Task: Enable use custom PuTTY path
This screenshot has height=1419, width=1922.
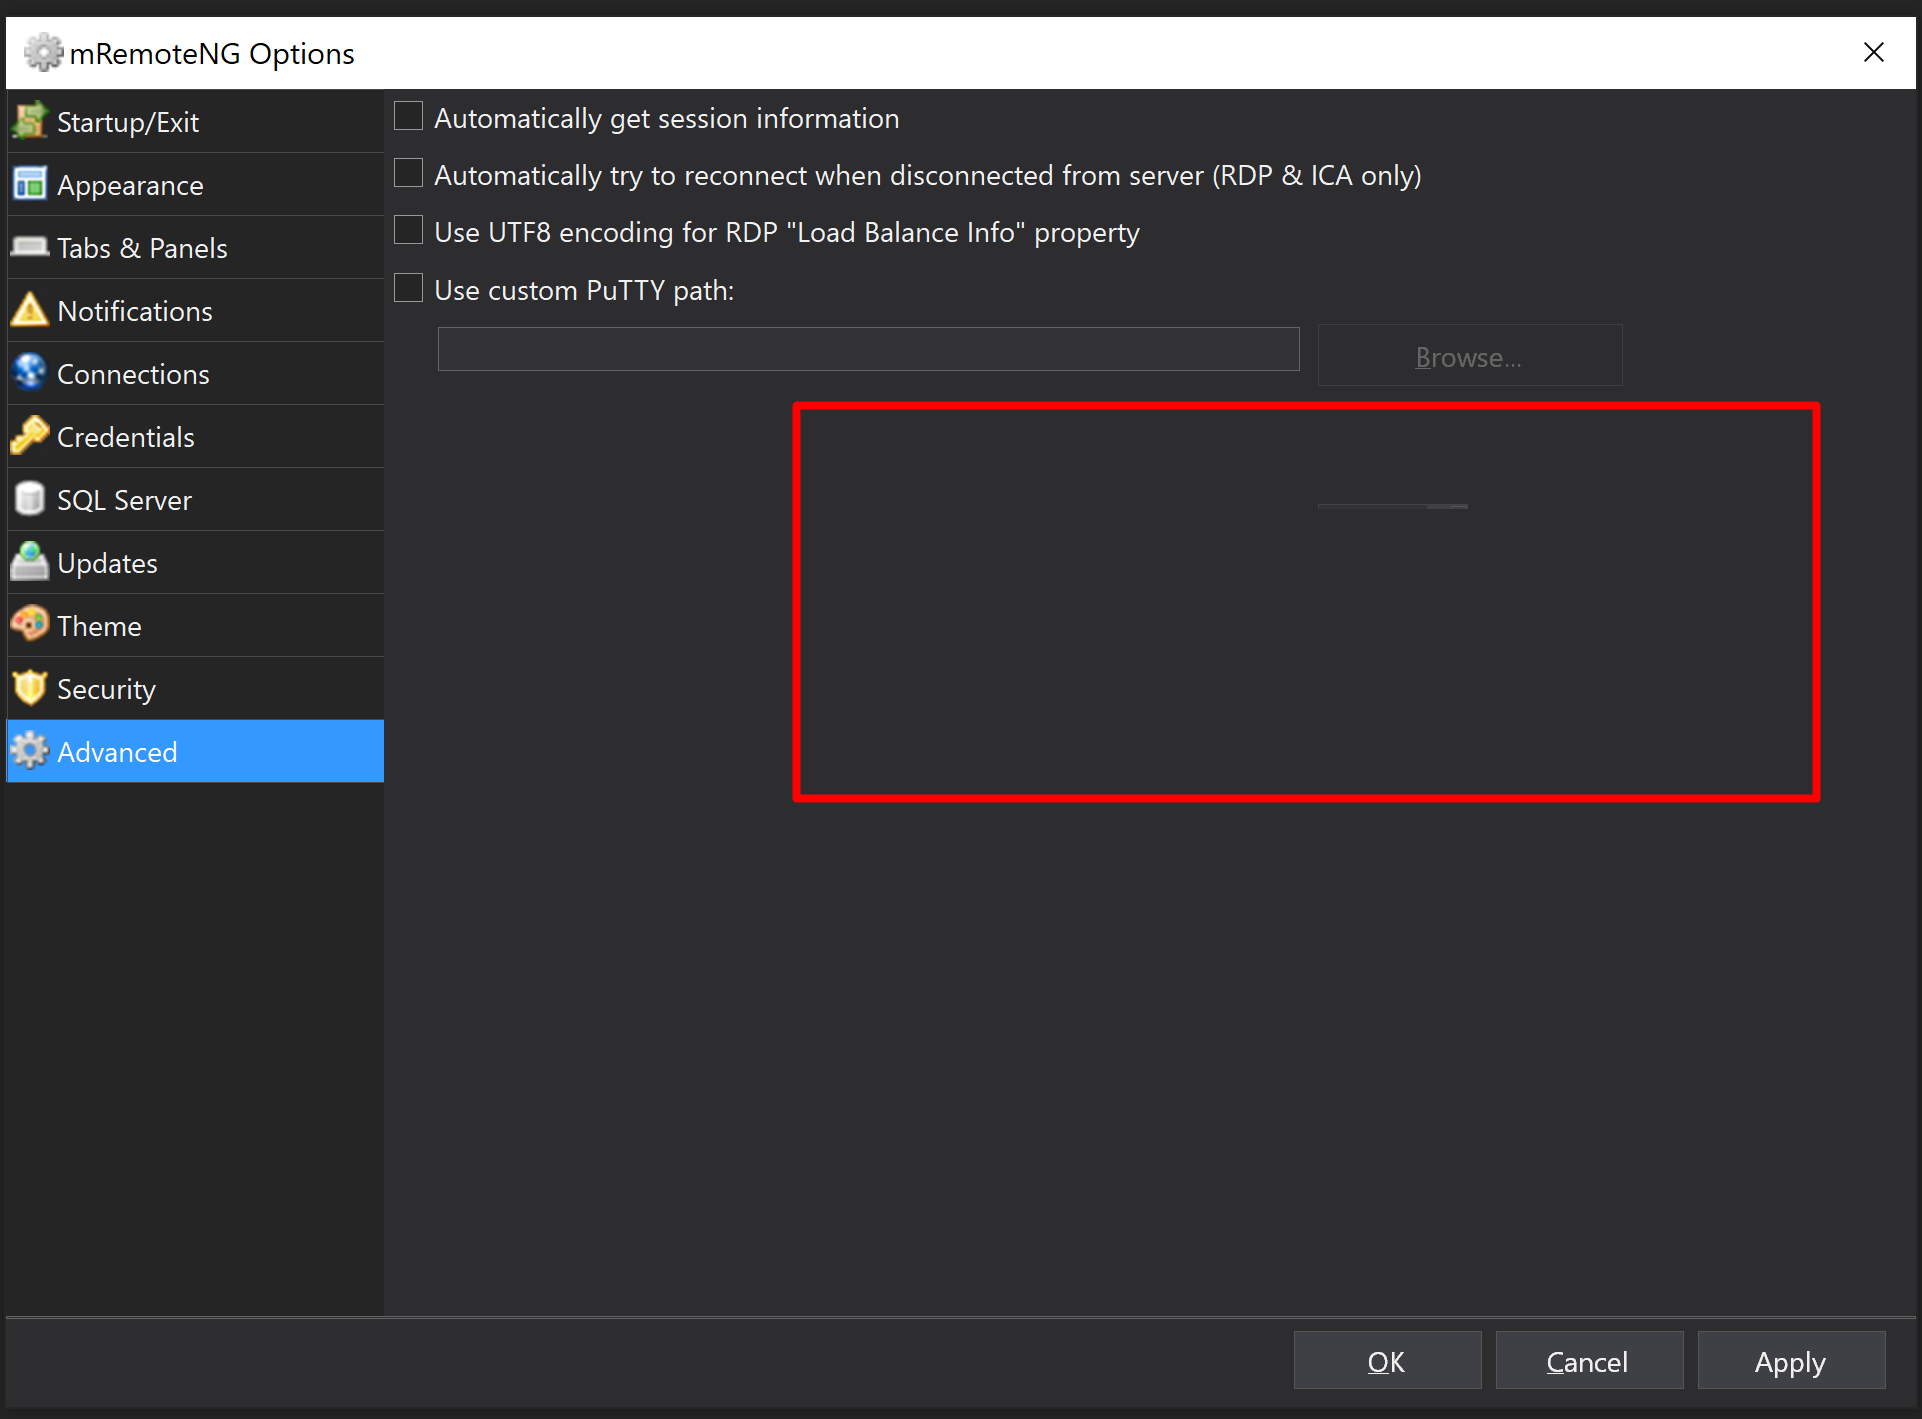Action: coord(408,287)
